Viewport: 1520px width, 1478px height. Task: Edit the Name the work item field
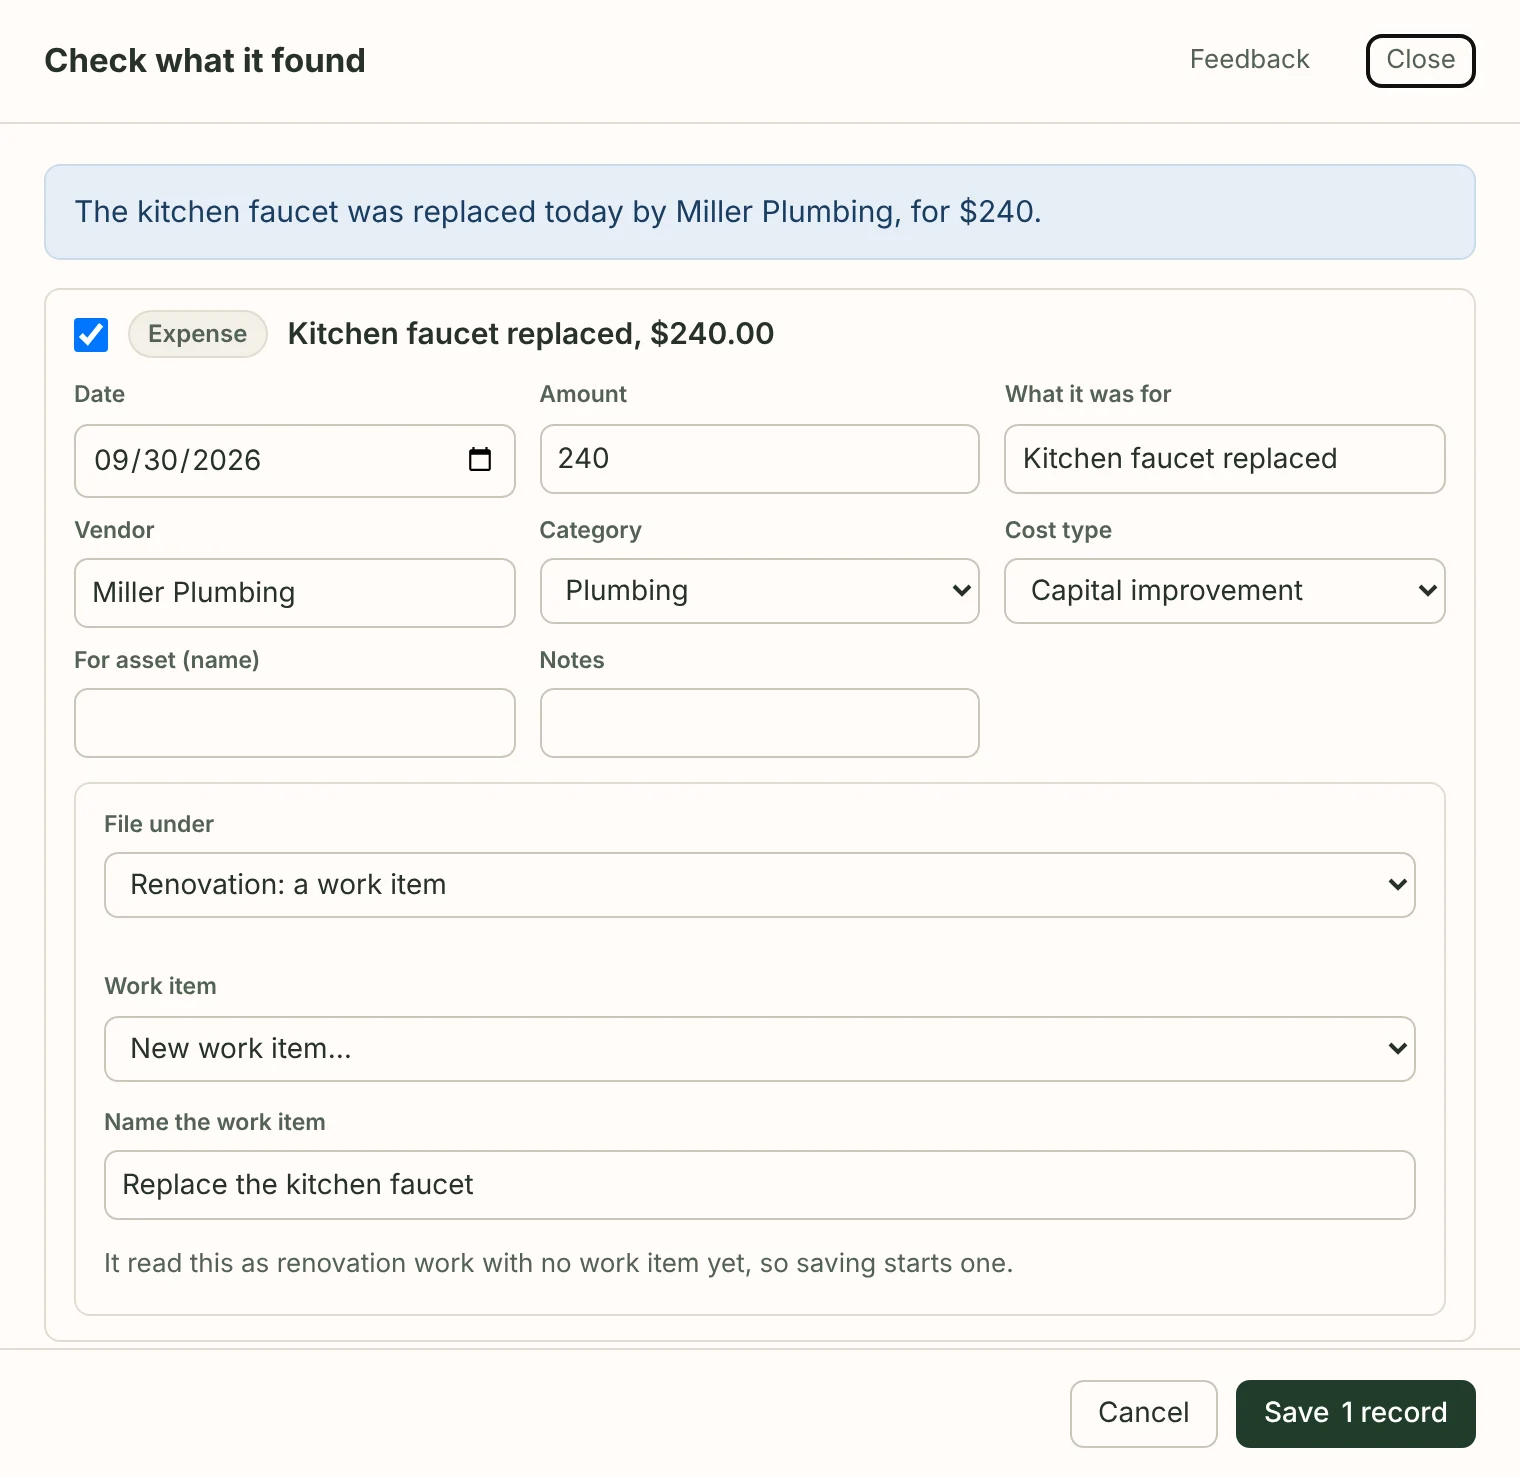760,1185
